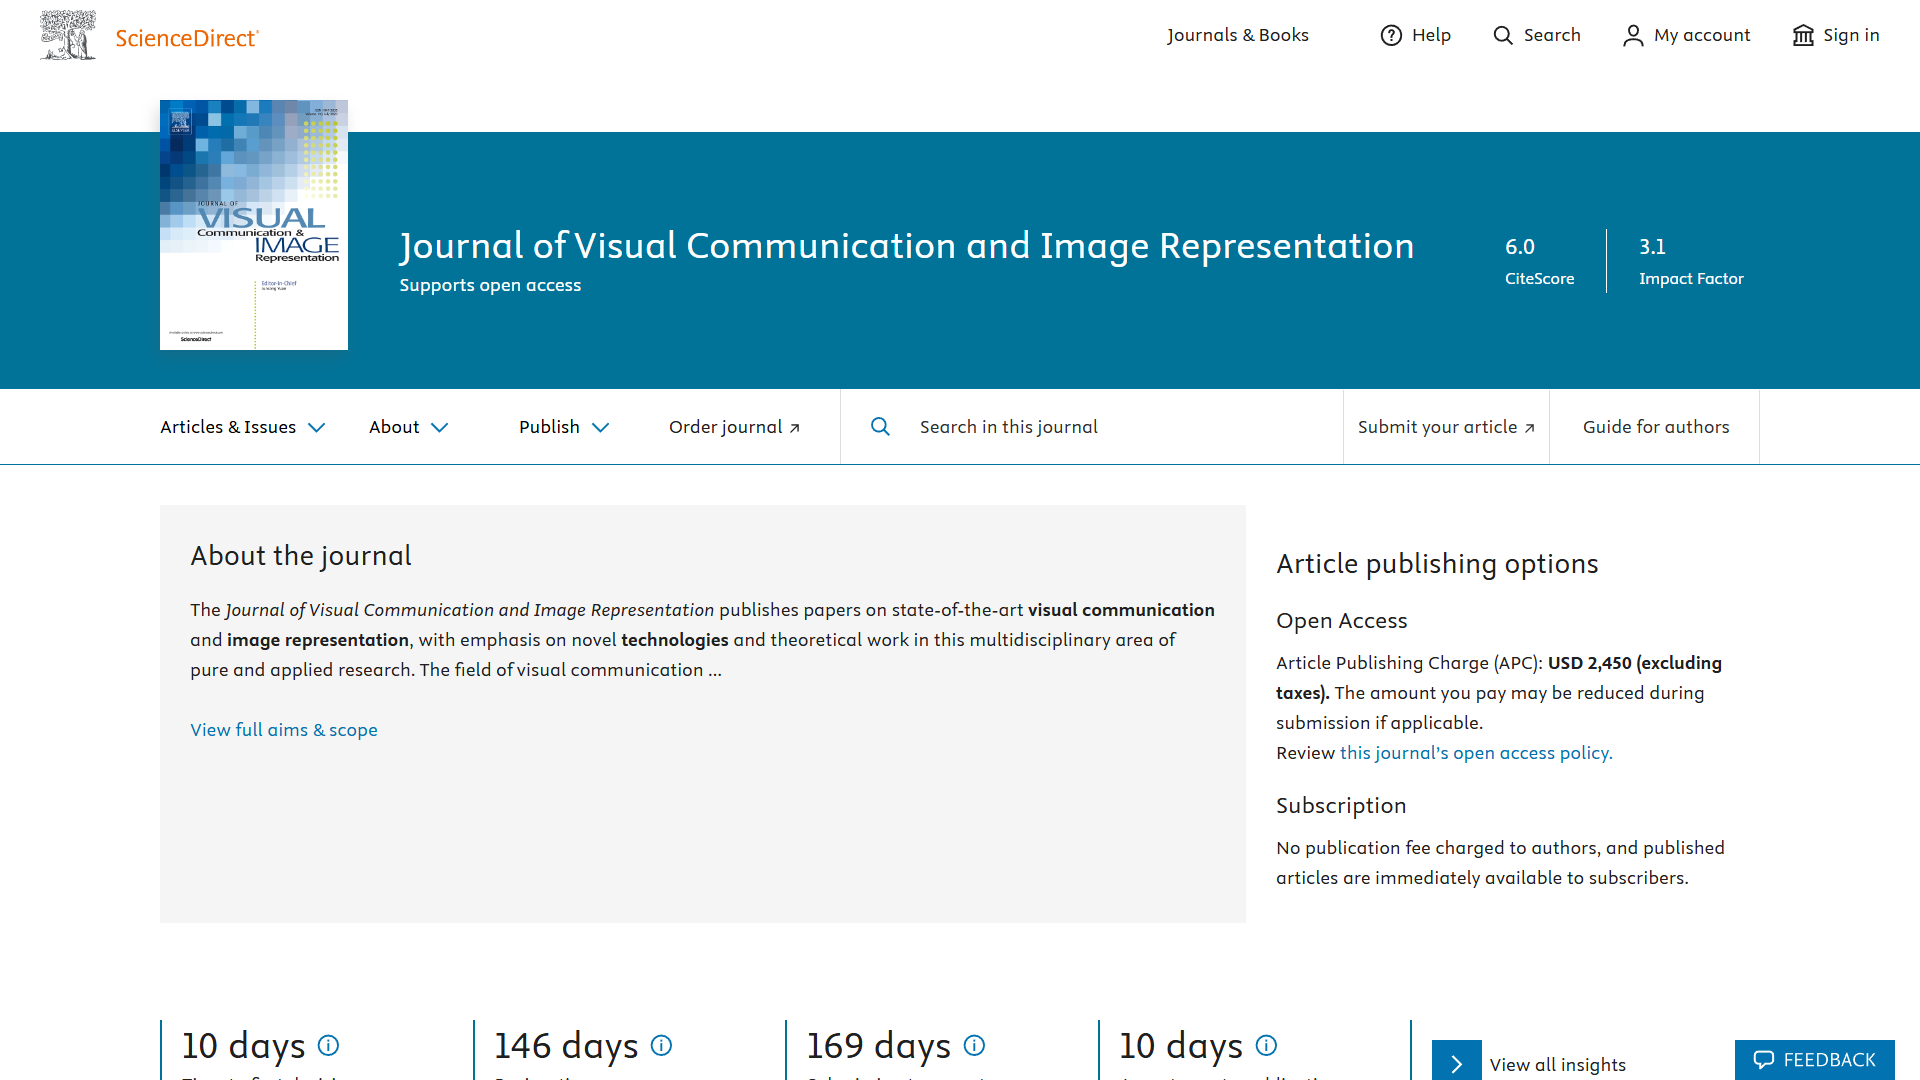
Task: Expand the Articles & Issues chevron
Action: pos(317,427)
